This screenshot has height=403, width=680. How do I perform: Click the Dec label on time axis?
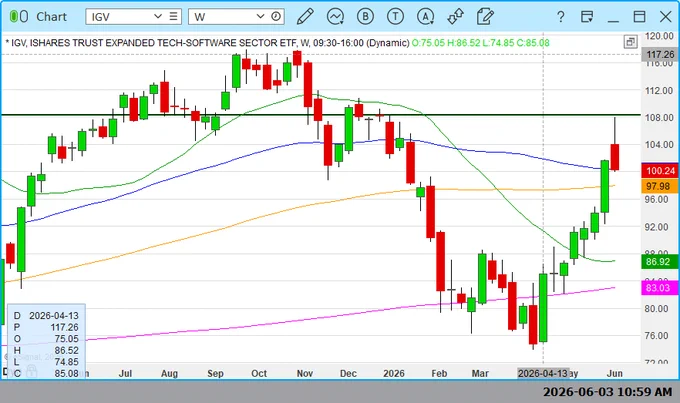(x=348, y=373)
